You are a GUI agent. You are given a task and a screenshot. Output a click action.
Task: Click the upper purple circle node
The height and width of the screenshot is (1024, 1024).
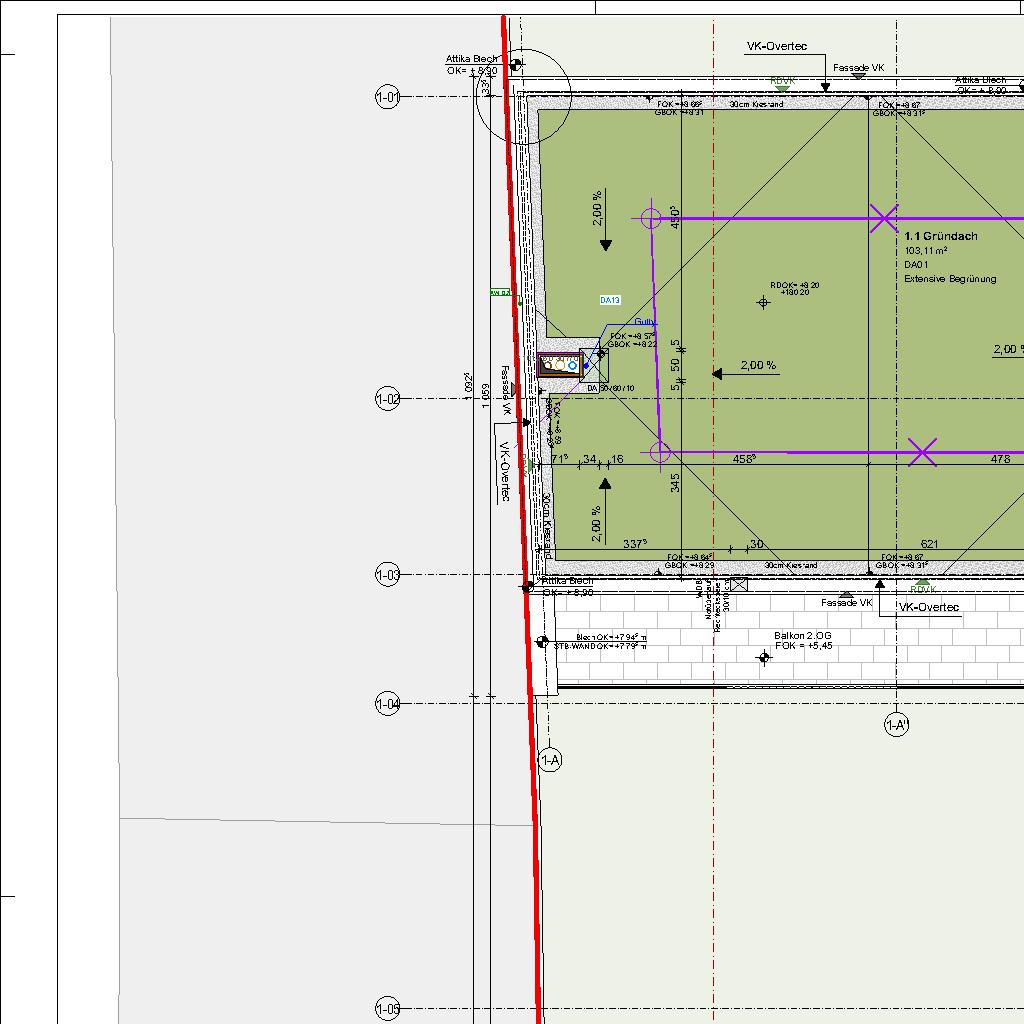pos(651,218)
